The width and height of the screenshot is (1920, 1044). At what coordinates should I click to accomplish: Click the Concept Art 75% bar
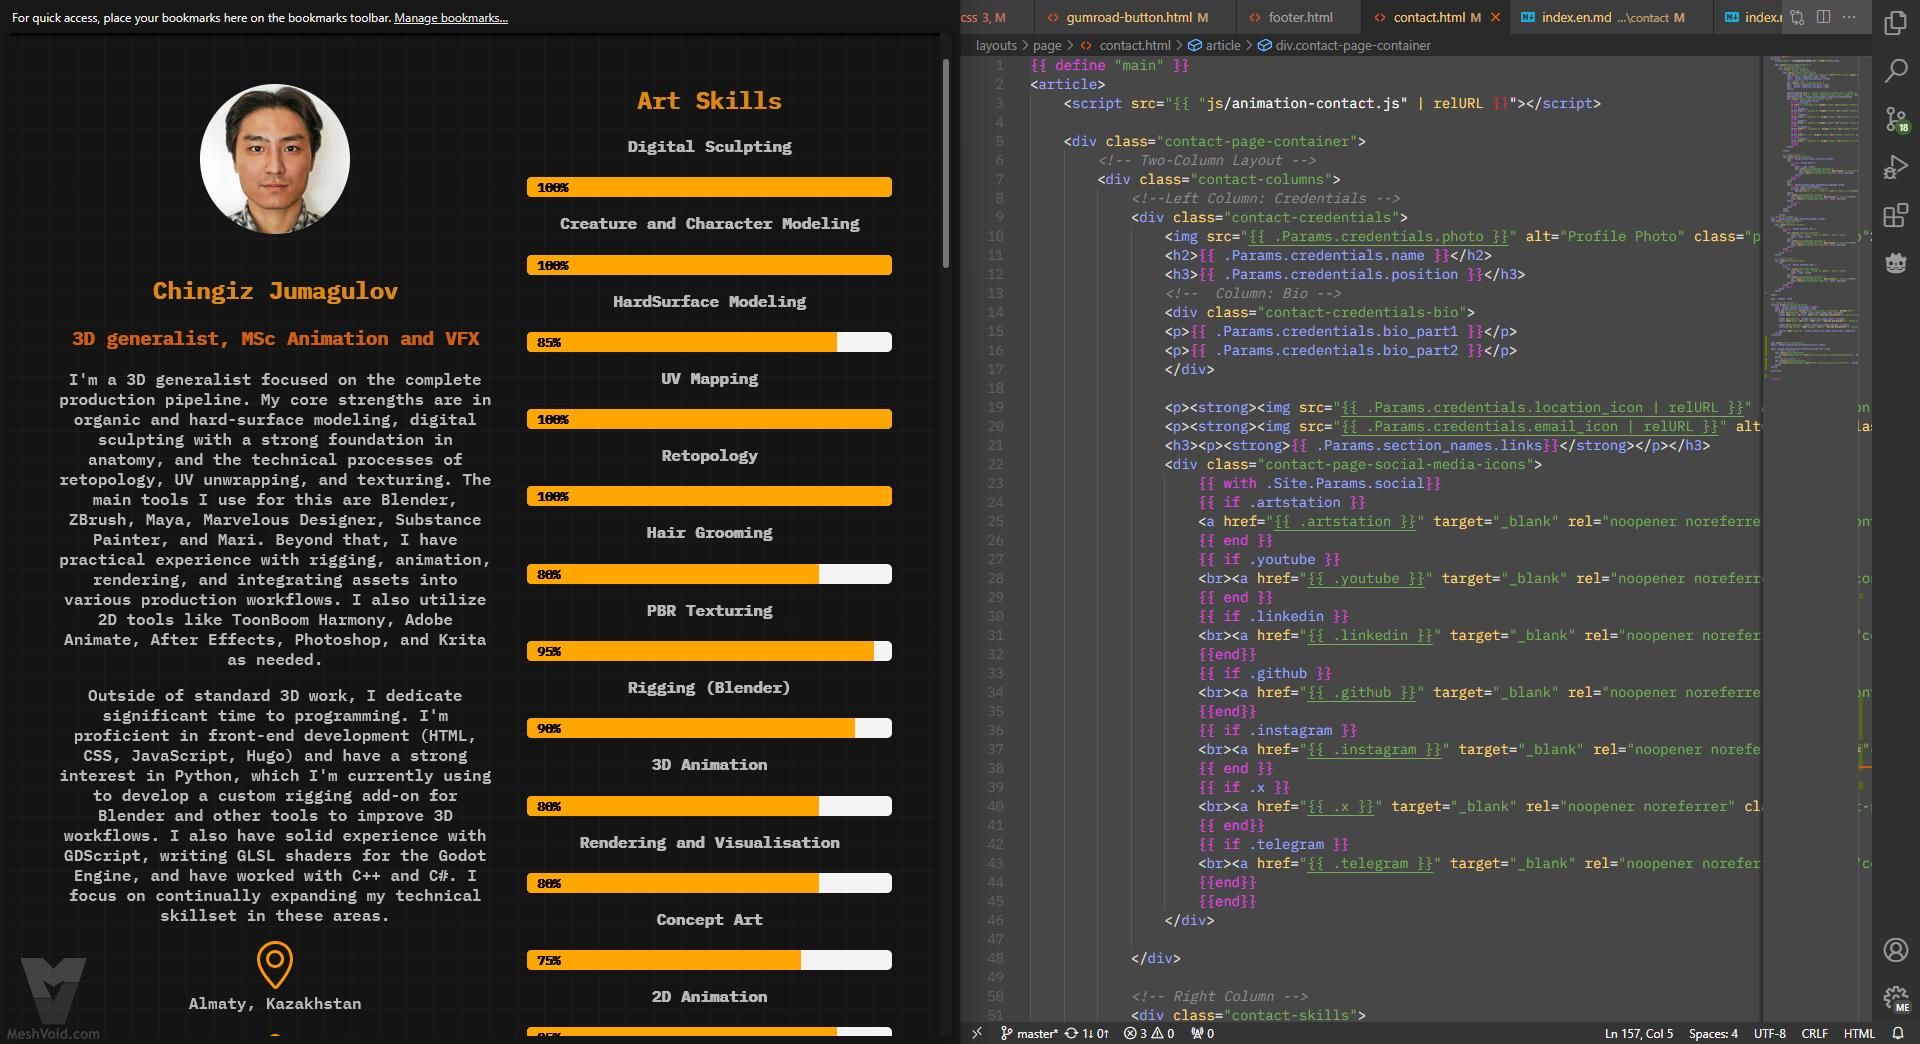click(709, 960)
